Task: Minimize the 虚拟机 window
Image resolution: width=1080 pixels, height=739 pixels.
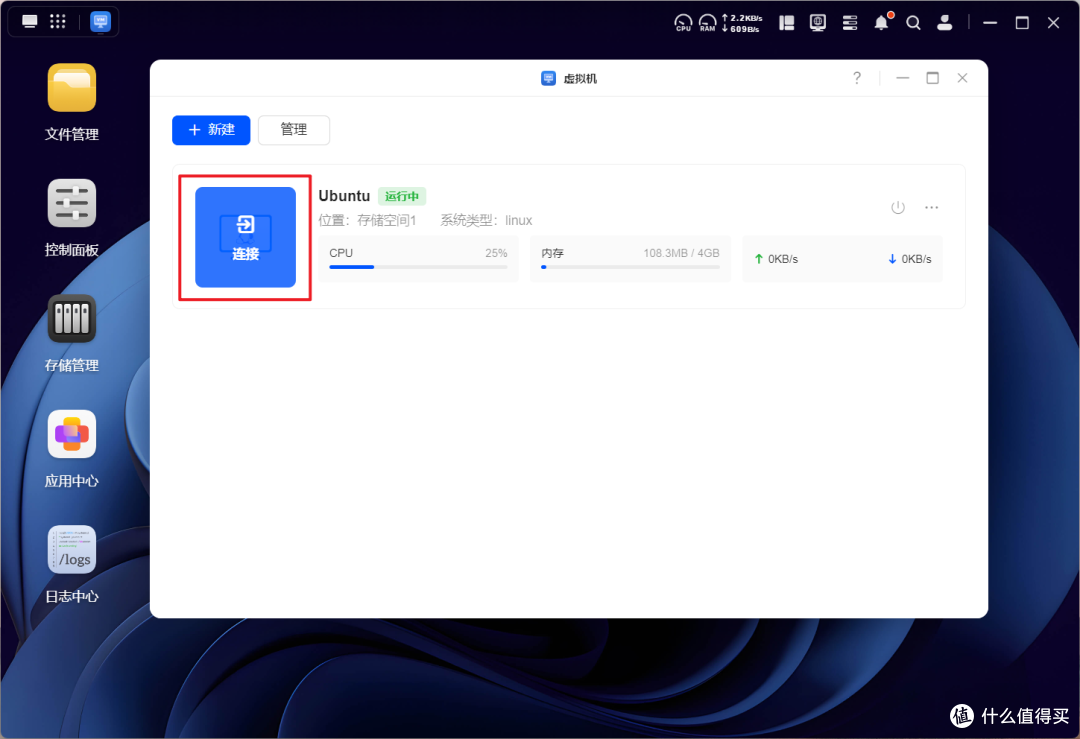Action: click(902, 78)
